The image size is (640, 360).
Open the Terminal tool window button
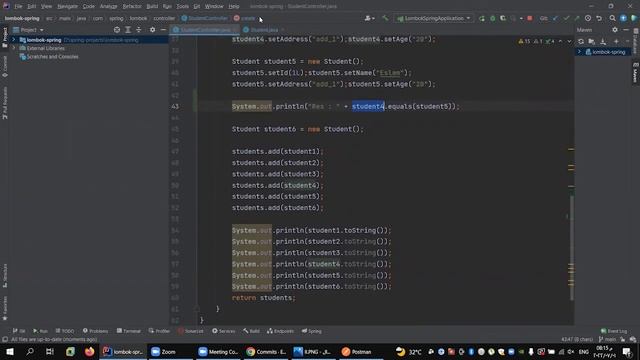(129, 331)
